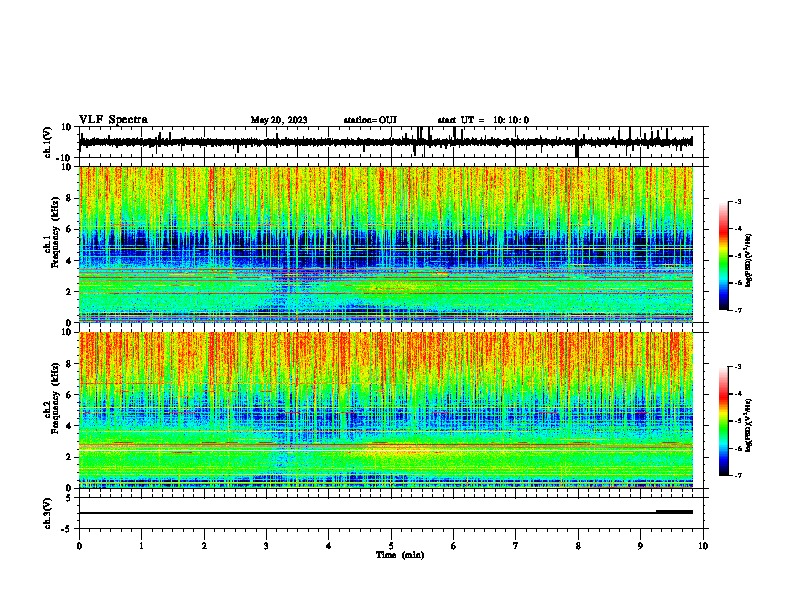Click the "6" kHz tick of ch.1 spectrogram
792x612 pixels.
pos(69,229)
